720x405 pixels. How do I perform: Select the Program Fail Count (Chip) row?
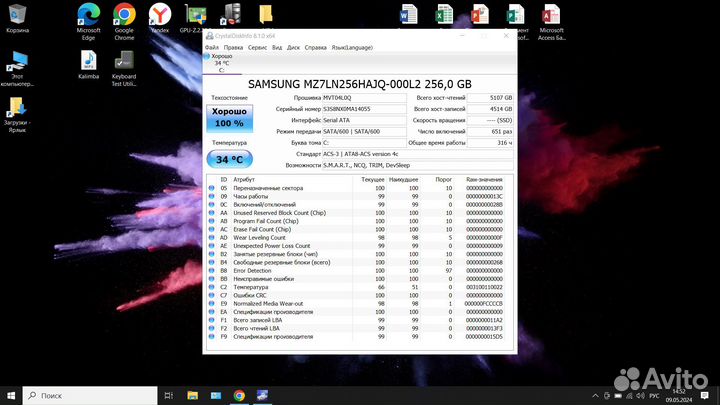tap(360, 221)
